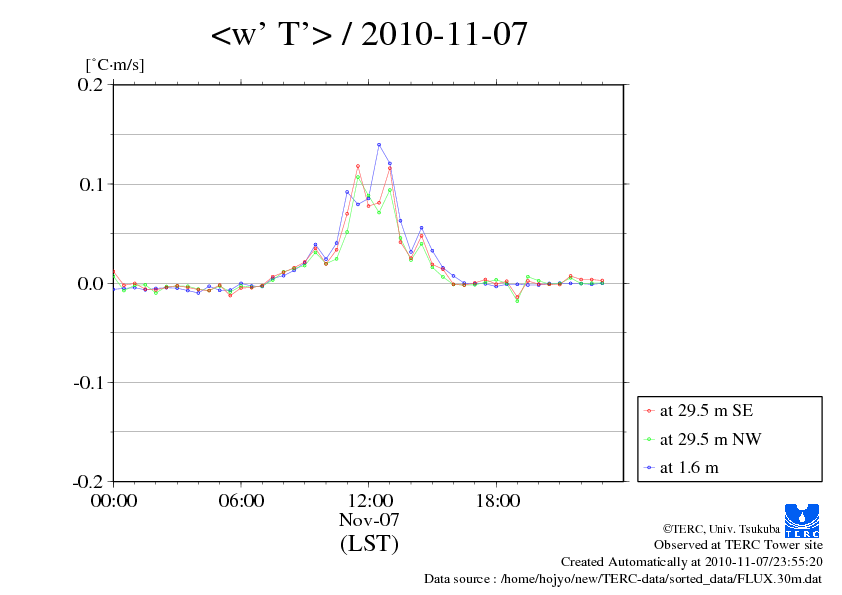This screenshot has width=842, height=595.
Task: Click the (LST) timezone label
Action: pos(369,544)
